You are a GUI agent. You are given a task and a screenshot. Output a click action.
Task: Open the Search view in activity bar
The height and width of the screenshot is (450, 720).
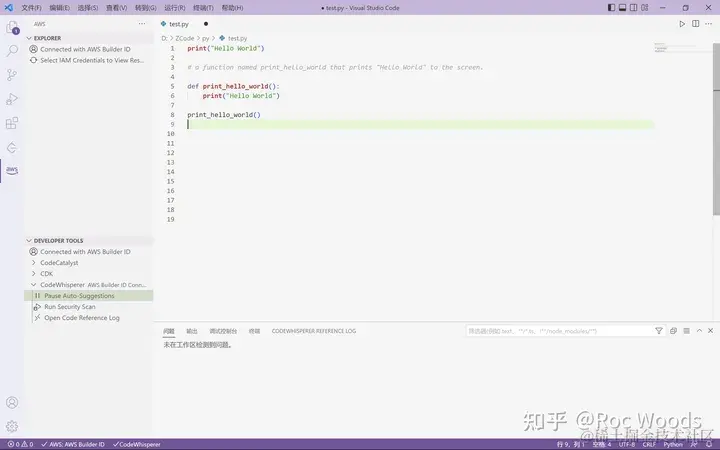(12, 51)
